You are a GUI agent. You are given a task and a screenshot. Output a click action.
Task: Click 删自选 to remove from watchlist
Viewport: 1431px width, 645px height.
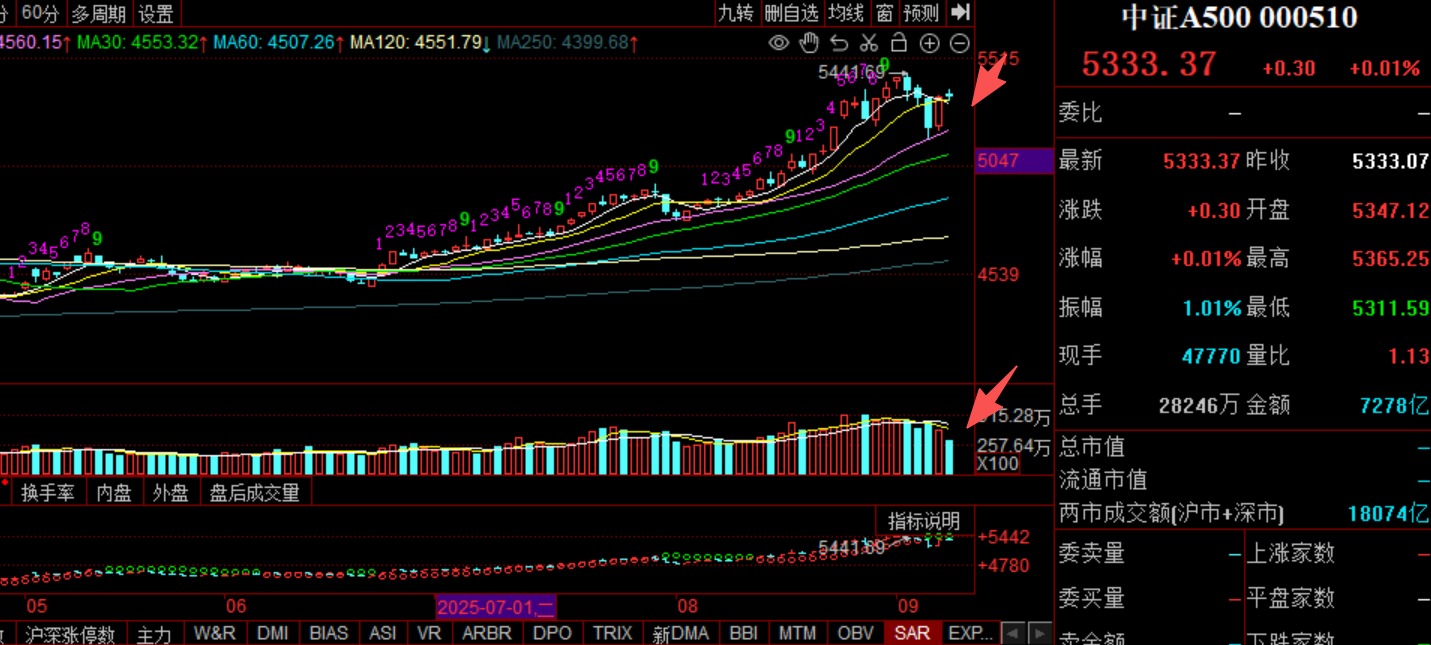(x=791, y=13)
